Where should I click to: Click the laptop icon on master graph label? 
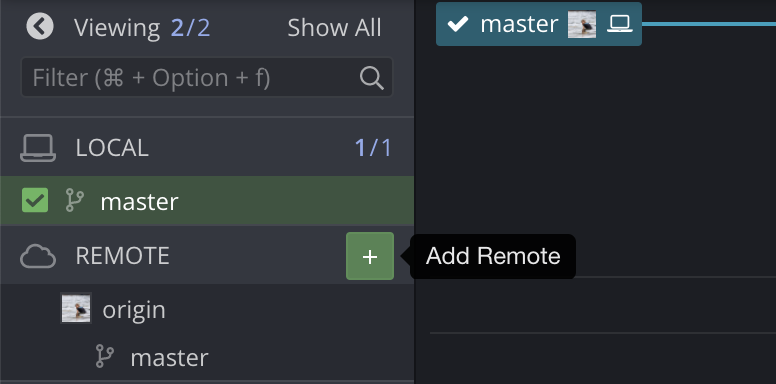620,24
